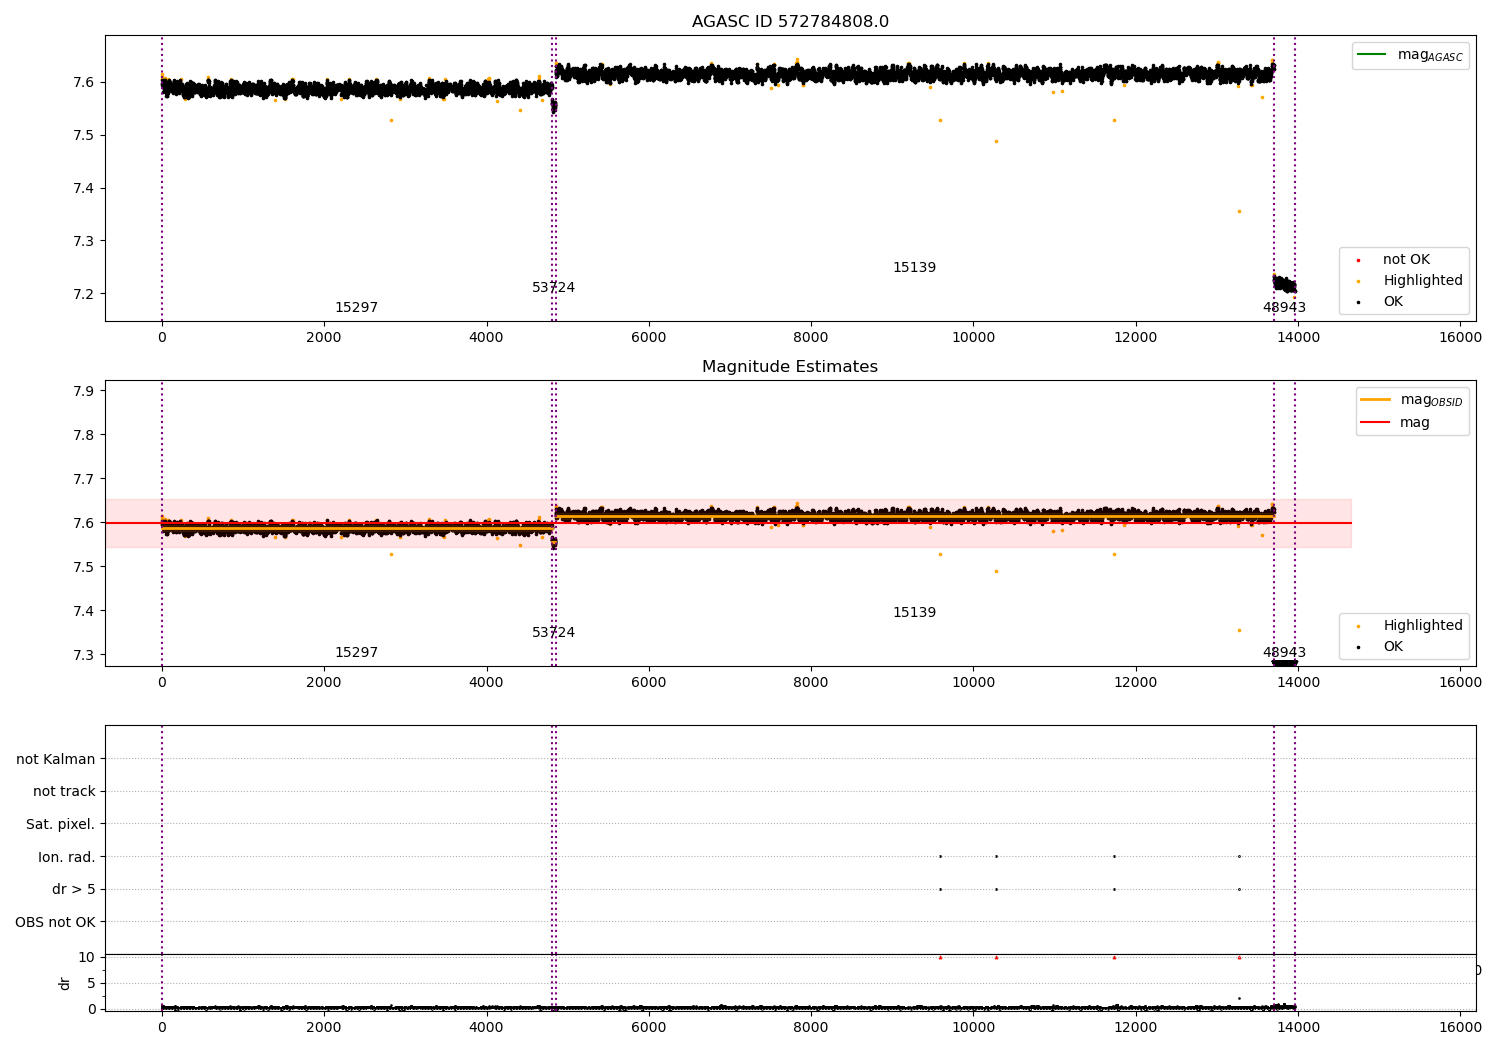
Task: Click the red mag line left of the data
Action: (x=133, y=523)
